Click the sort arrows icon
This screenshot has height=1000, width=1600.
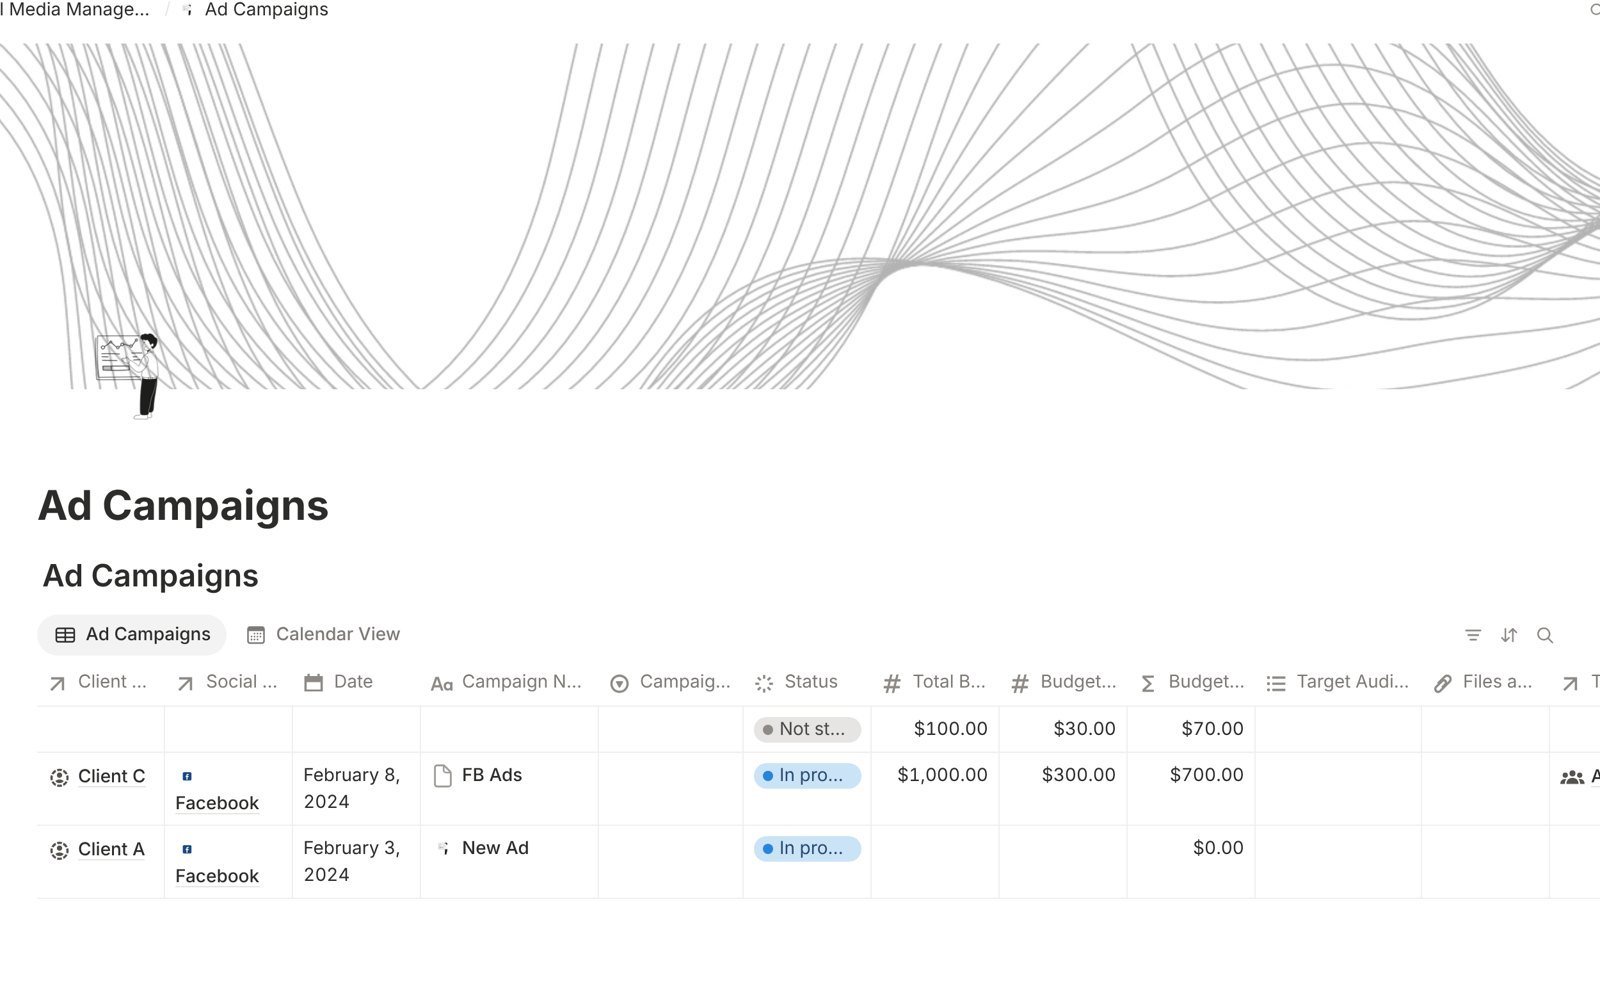click(x=1509, y=635)
